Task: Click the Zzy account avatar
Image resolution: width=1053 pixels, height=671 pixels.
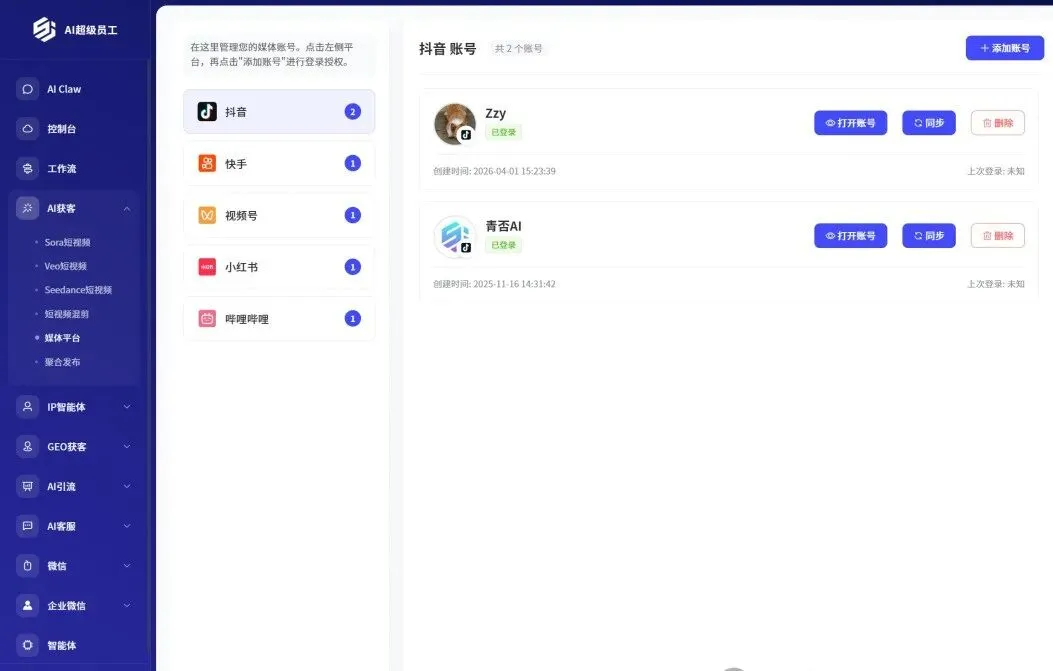Action: [455, 123]
